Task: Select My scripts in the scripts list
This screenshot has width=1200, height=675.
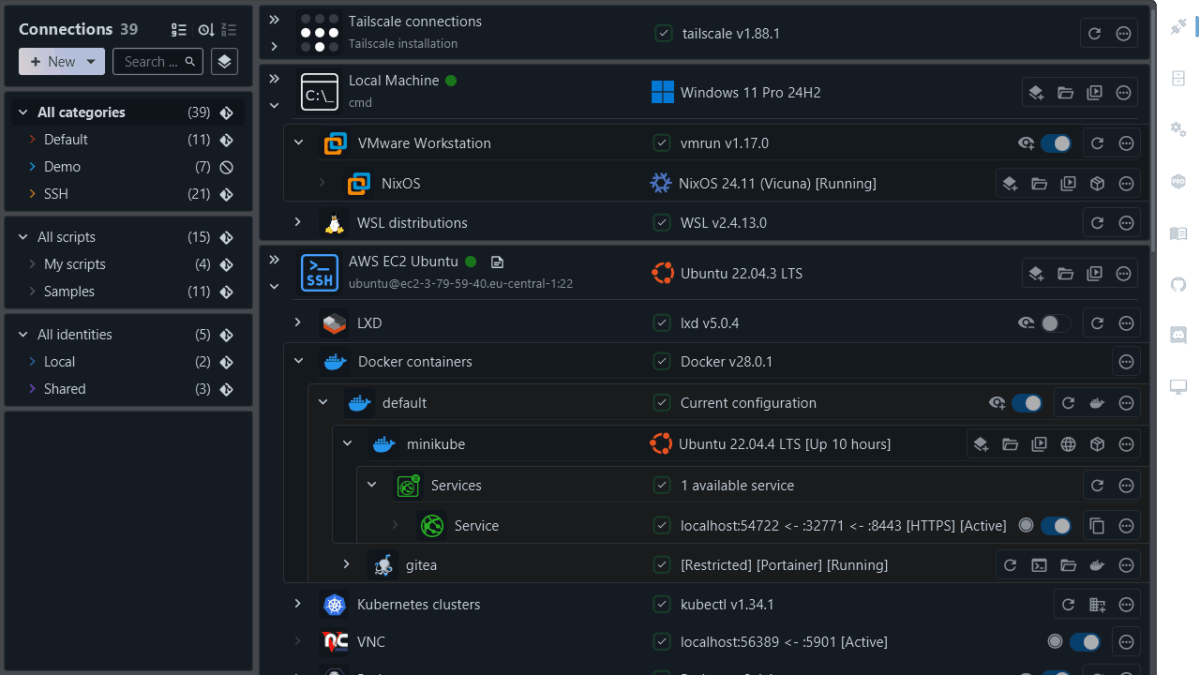Action: [128, 264]
